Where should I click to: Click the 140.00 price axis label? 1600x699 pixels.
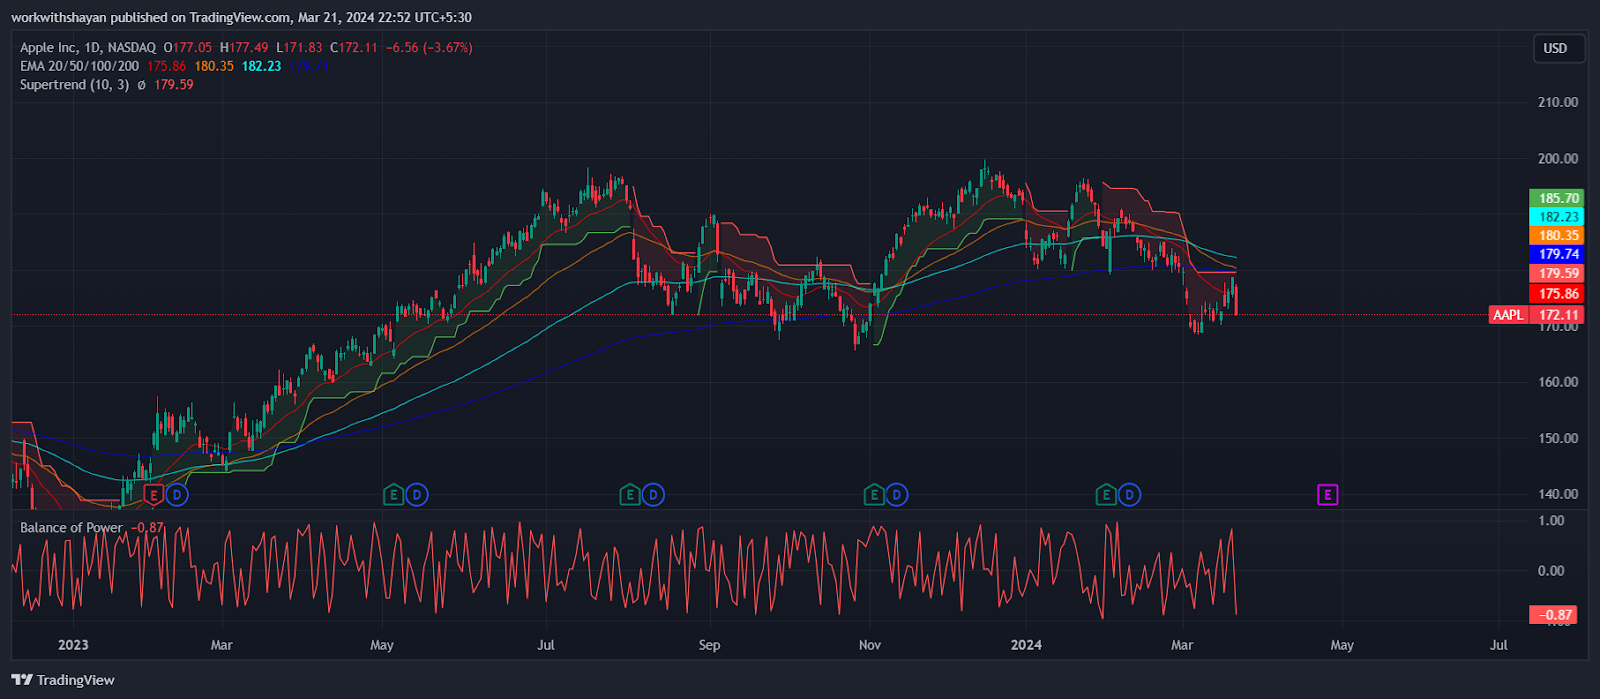pos(1558,494)
